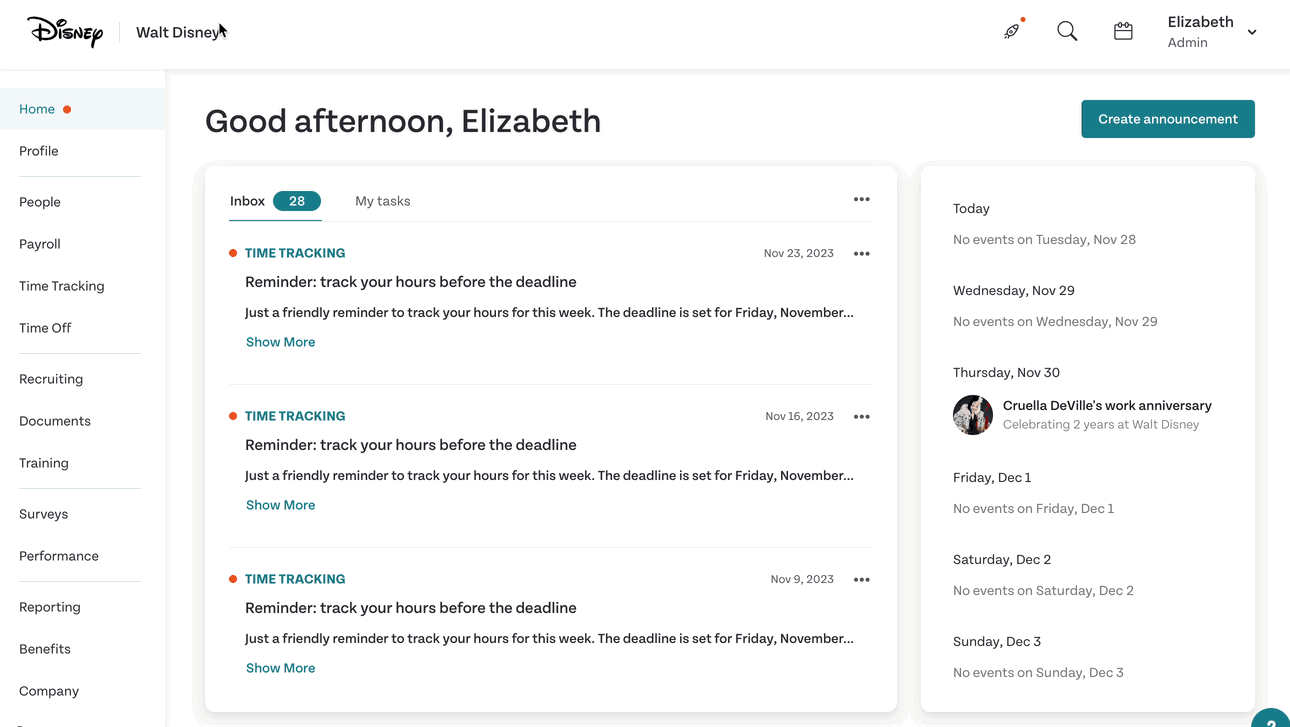Go to Home in sidebar
Screen dimensions: 1290x727
[82, 109]
